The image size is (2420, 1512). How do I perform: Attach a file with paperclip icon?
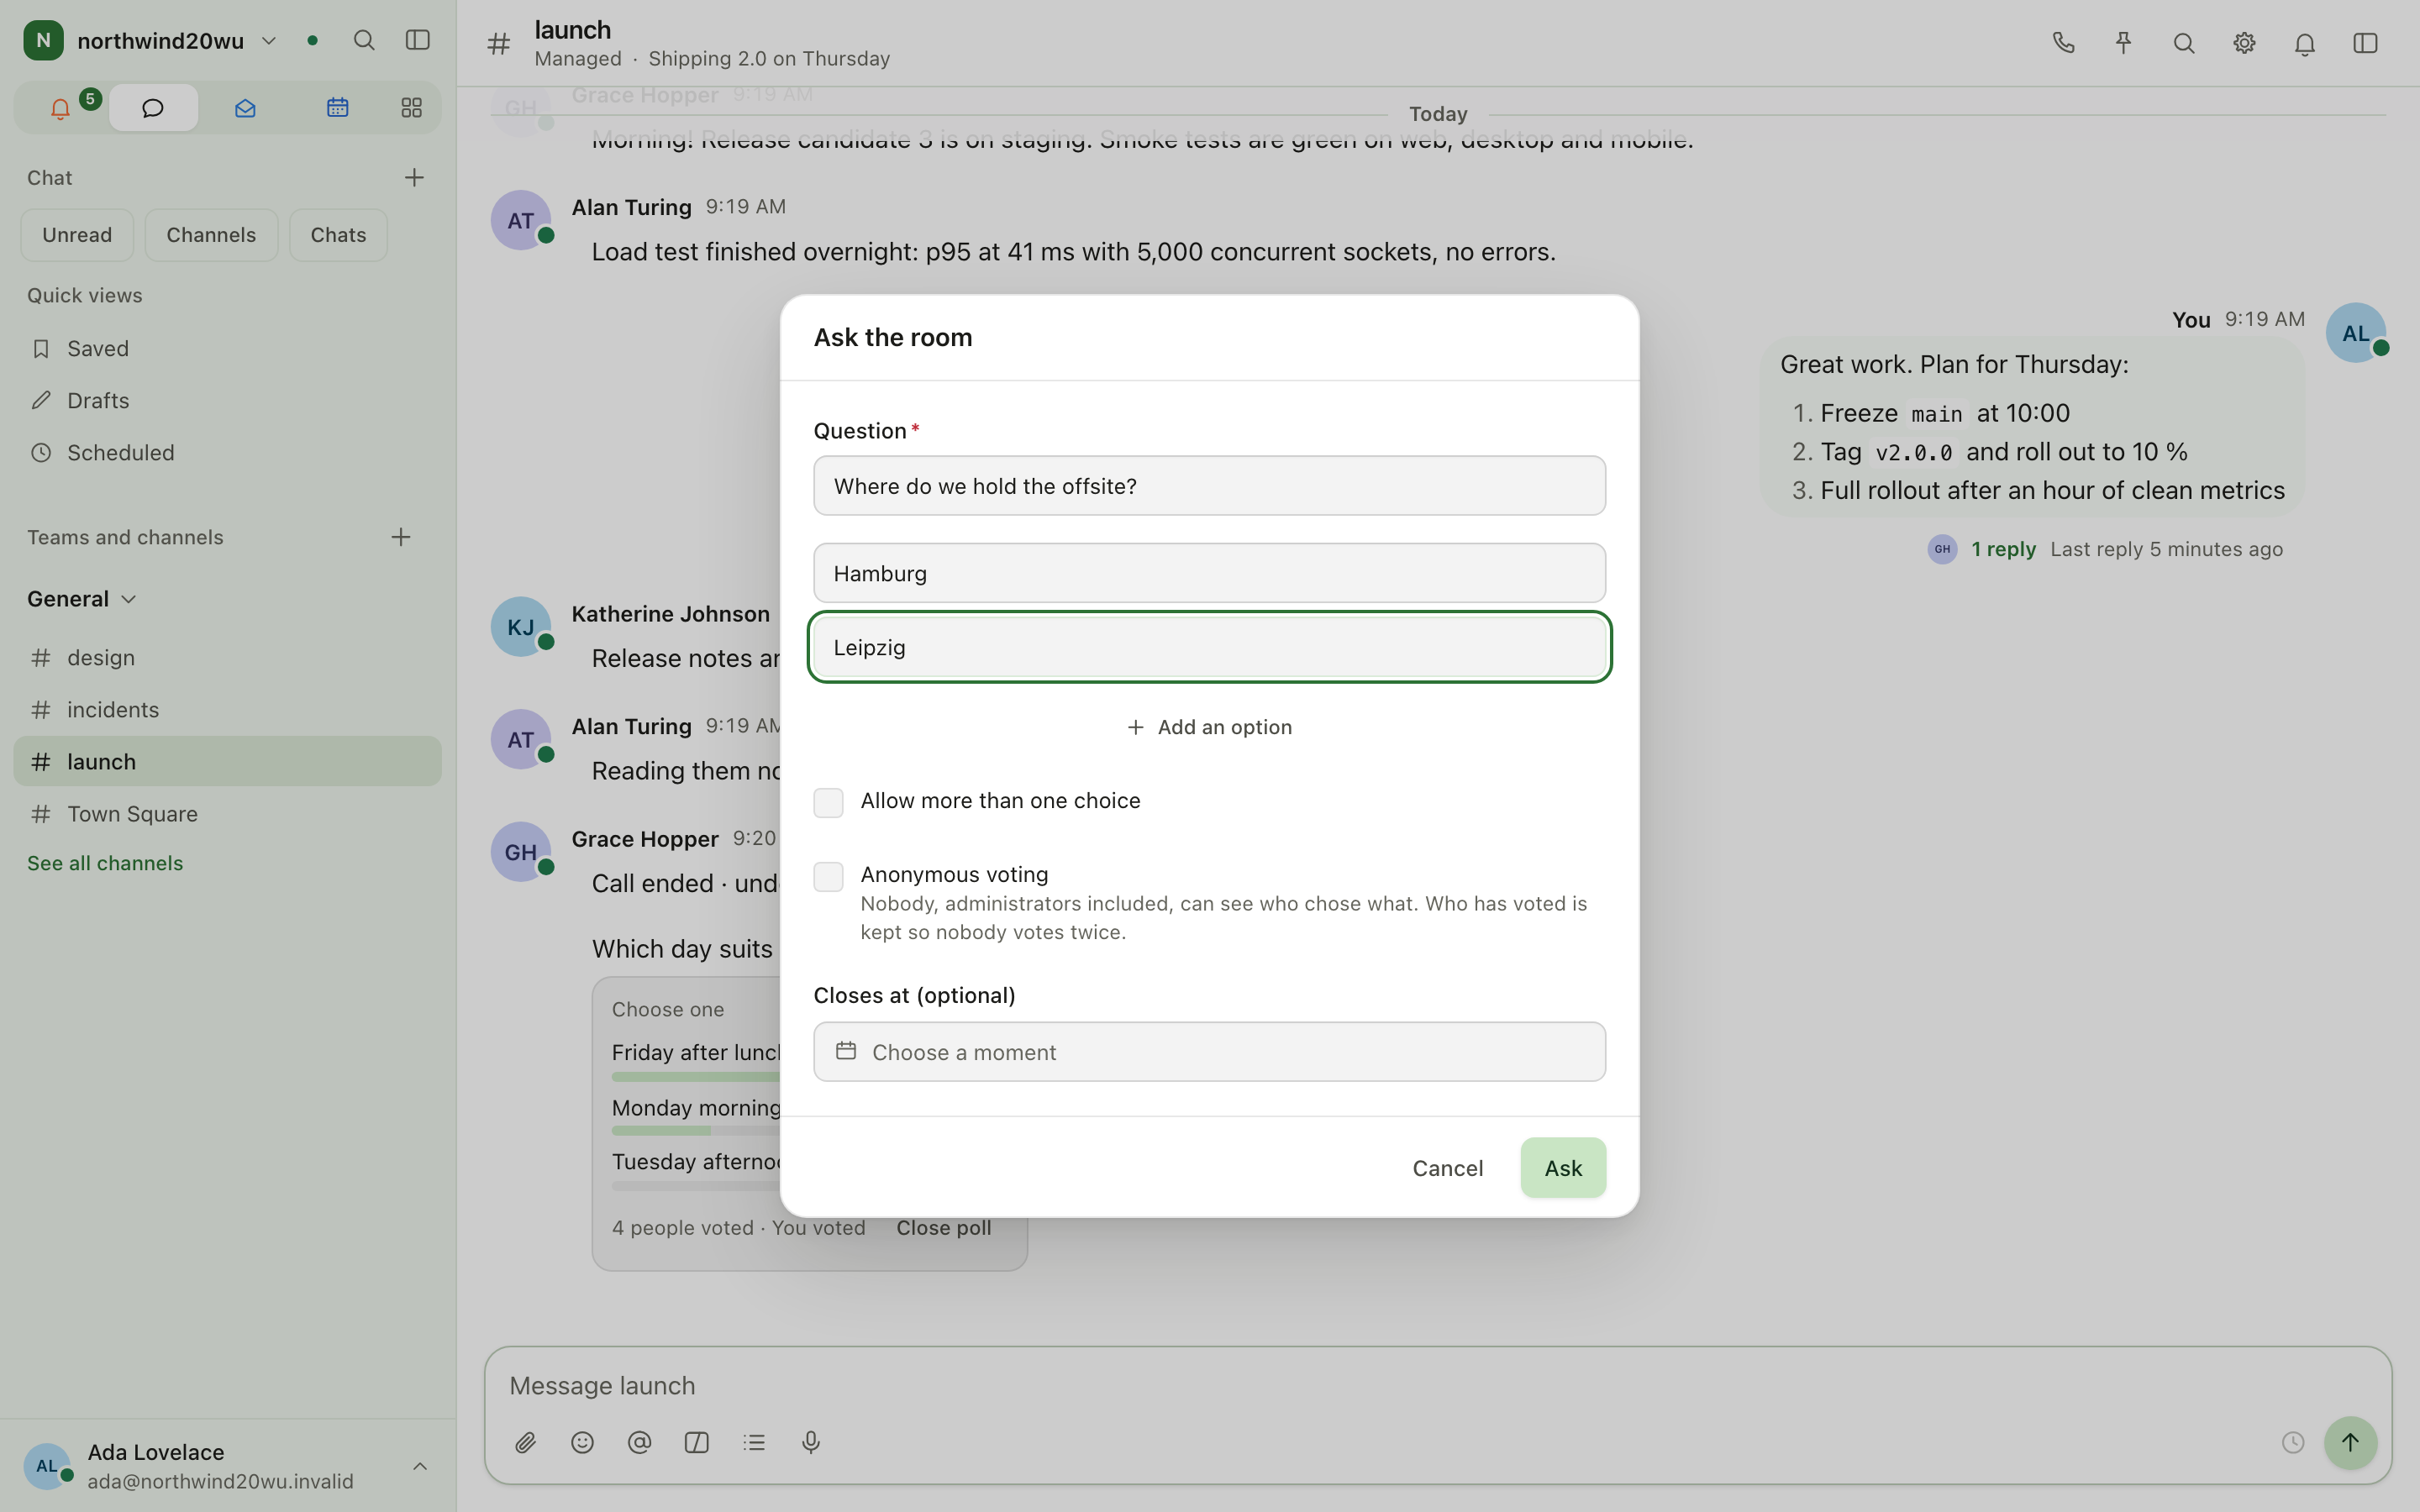526,1442
